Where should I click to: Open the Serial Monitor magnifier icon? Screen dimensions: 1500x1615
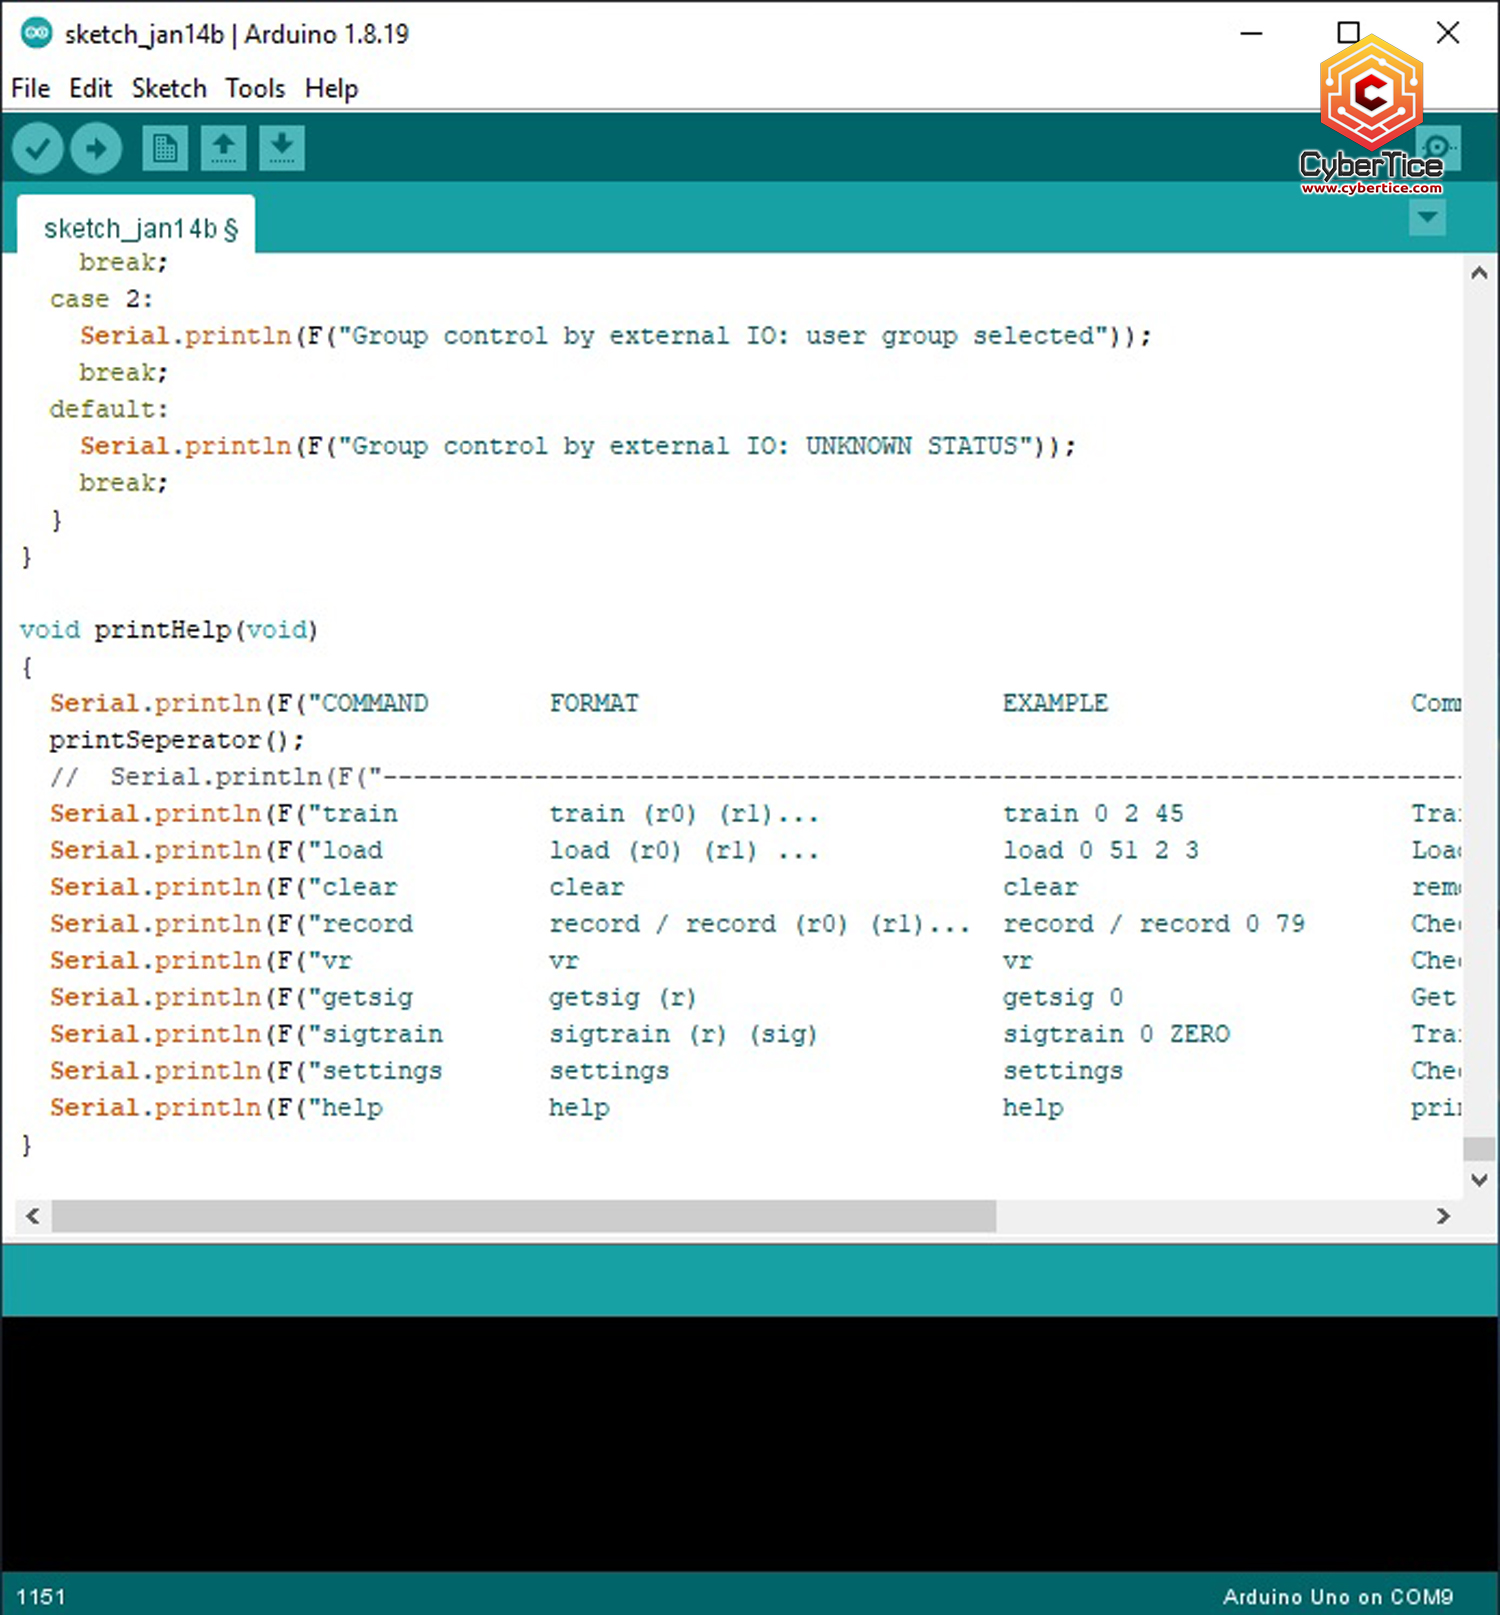click(x=1439, y=147)
